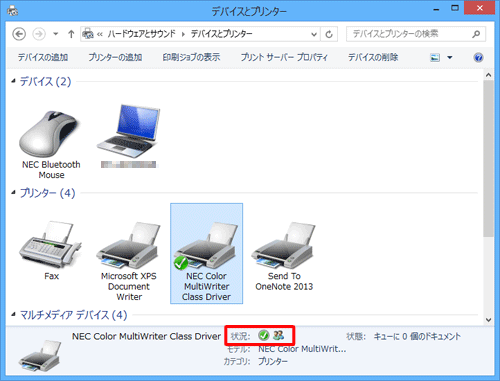Click 印刷ジョブの表示 toolbar command
The width and height of the screenshot is (500, 381).
(x=191, y=57)
